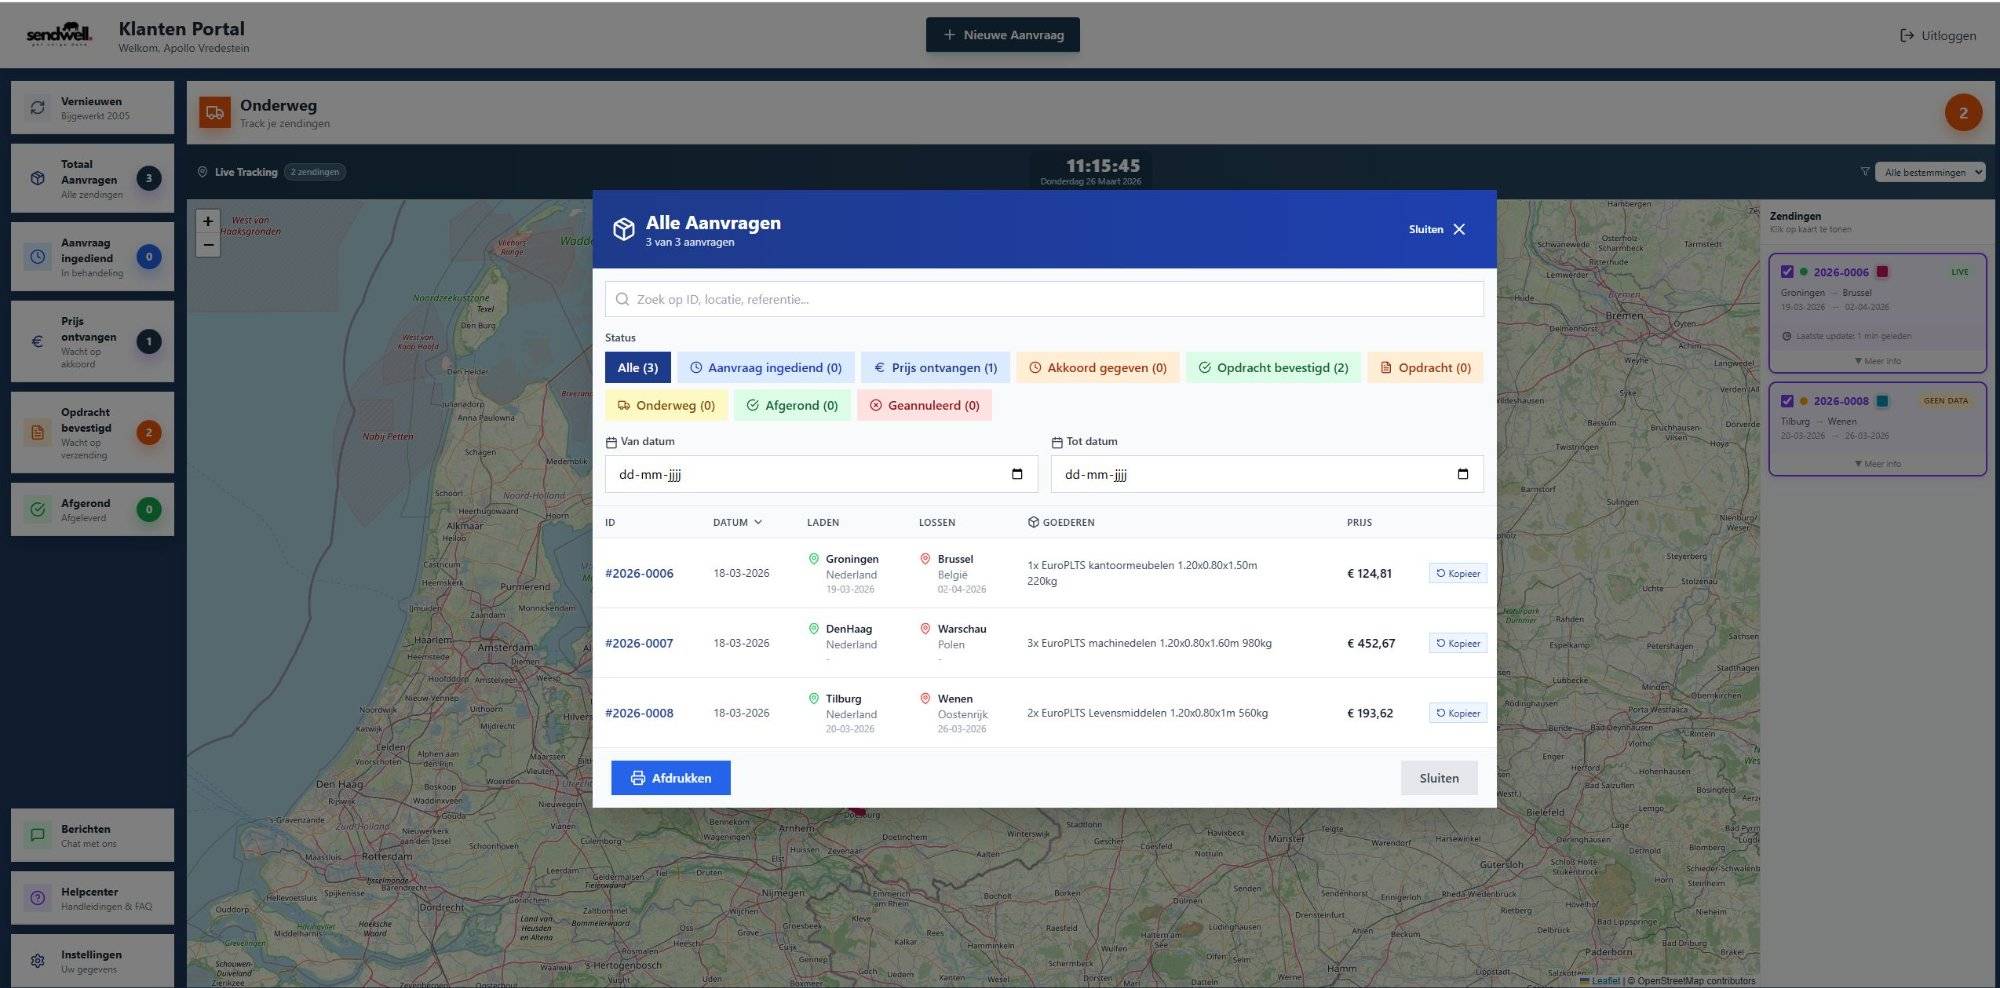Click calendar icon in Van datum field
2000x988 pixels.
tap(1017, 474)
